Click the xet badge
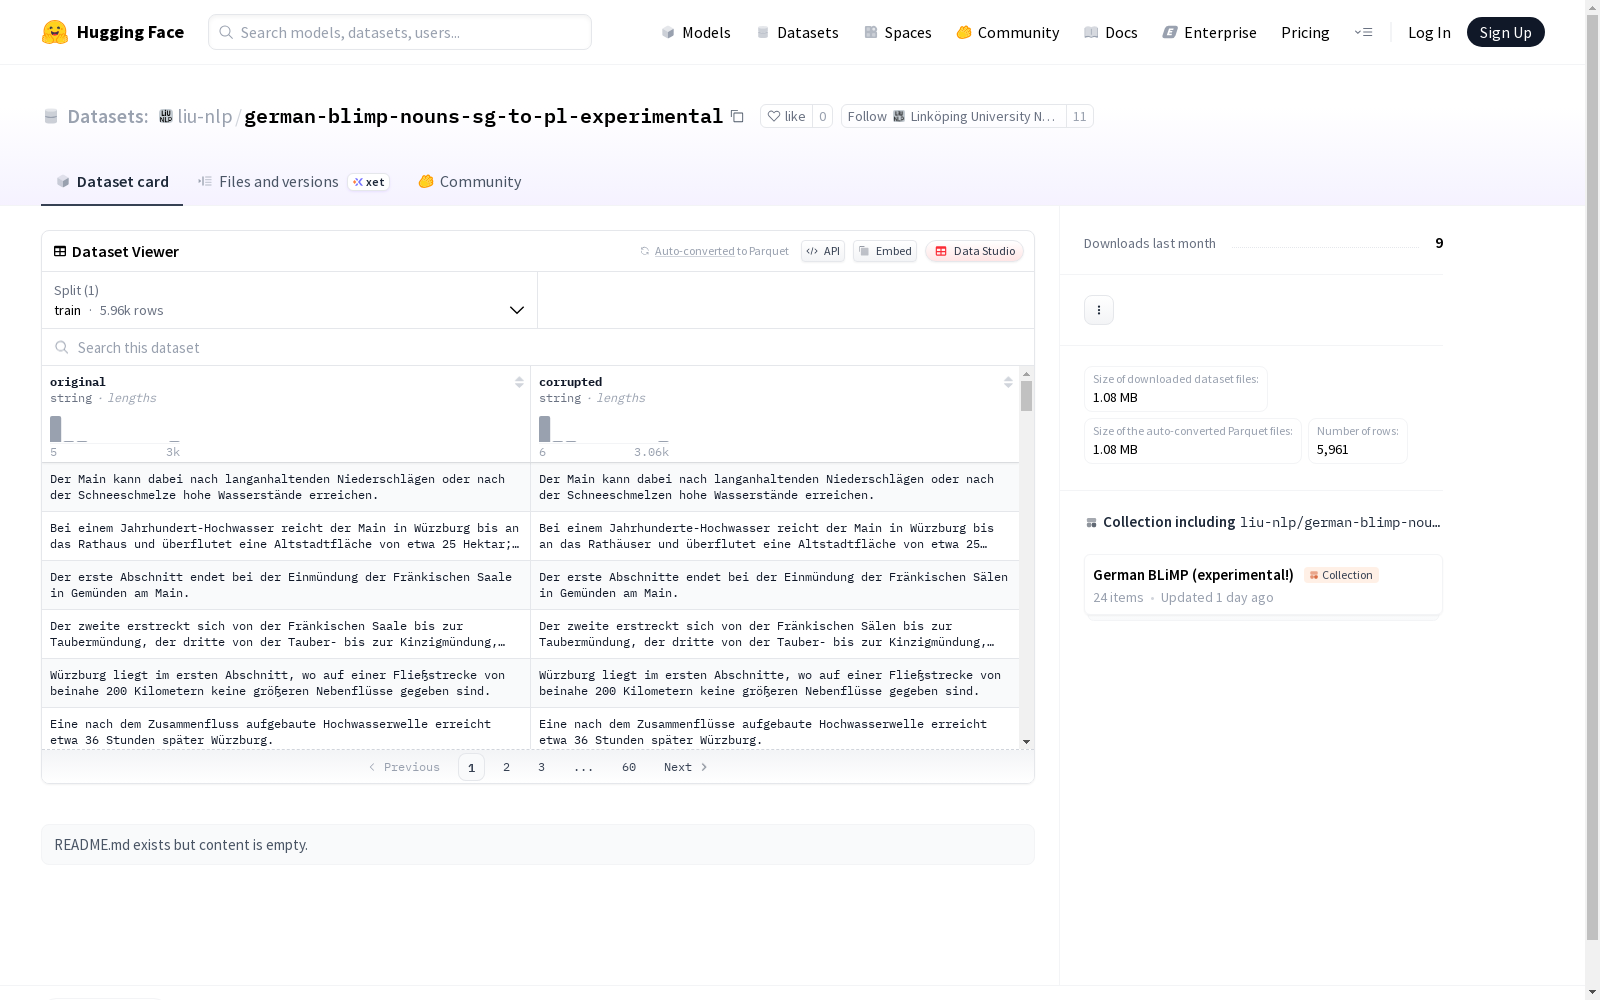The width and height of the screenshot is (1600, 1000). [x=368, y=182]
